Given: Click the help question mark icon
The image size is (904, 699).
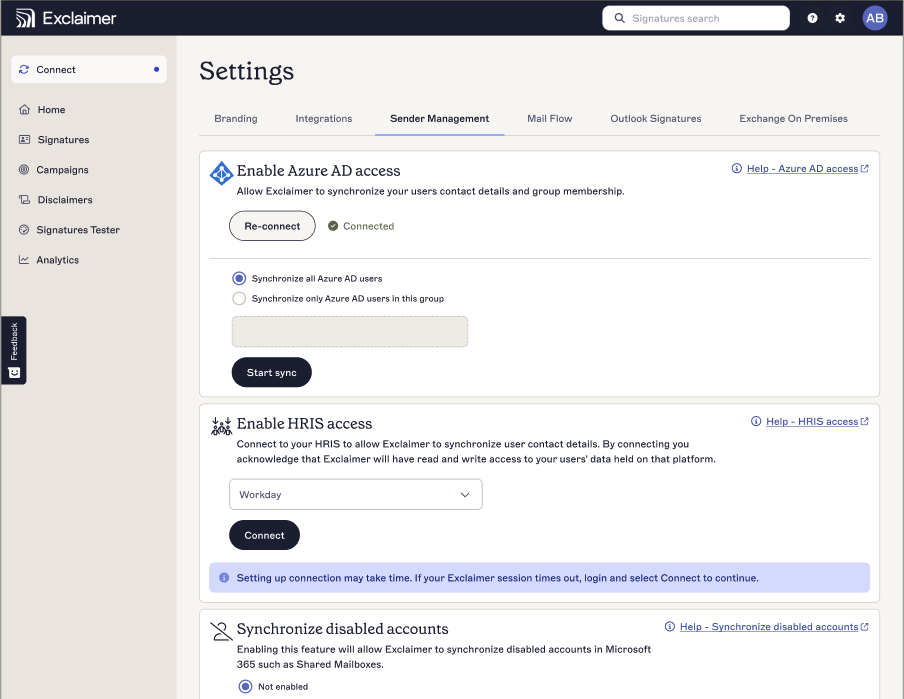Looking at the screenshot, I should (812, 18).
